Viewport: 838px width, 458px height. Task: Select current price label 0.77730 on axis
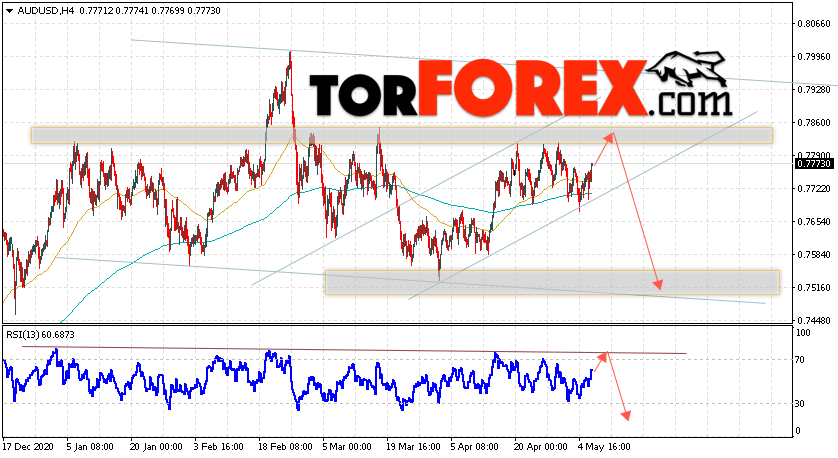click(814, 164)
